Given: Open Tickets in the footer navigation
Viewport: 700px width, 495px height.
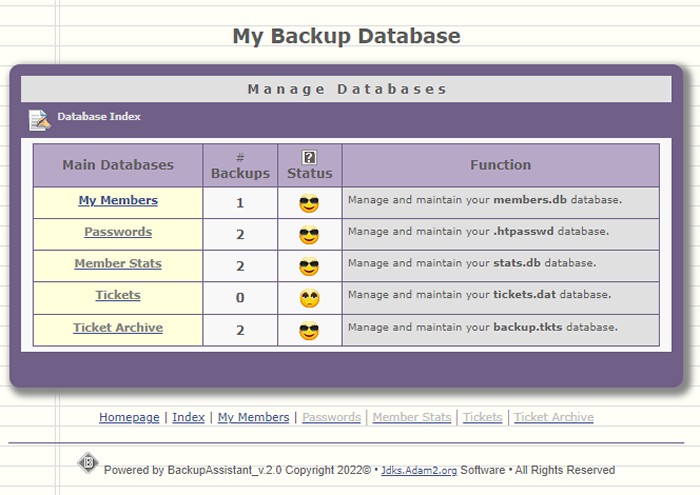Looking at the screenshot, I should pyautogui.click(x=483, y=417).
